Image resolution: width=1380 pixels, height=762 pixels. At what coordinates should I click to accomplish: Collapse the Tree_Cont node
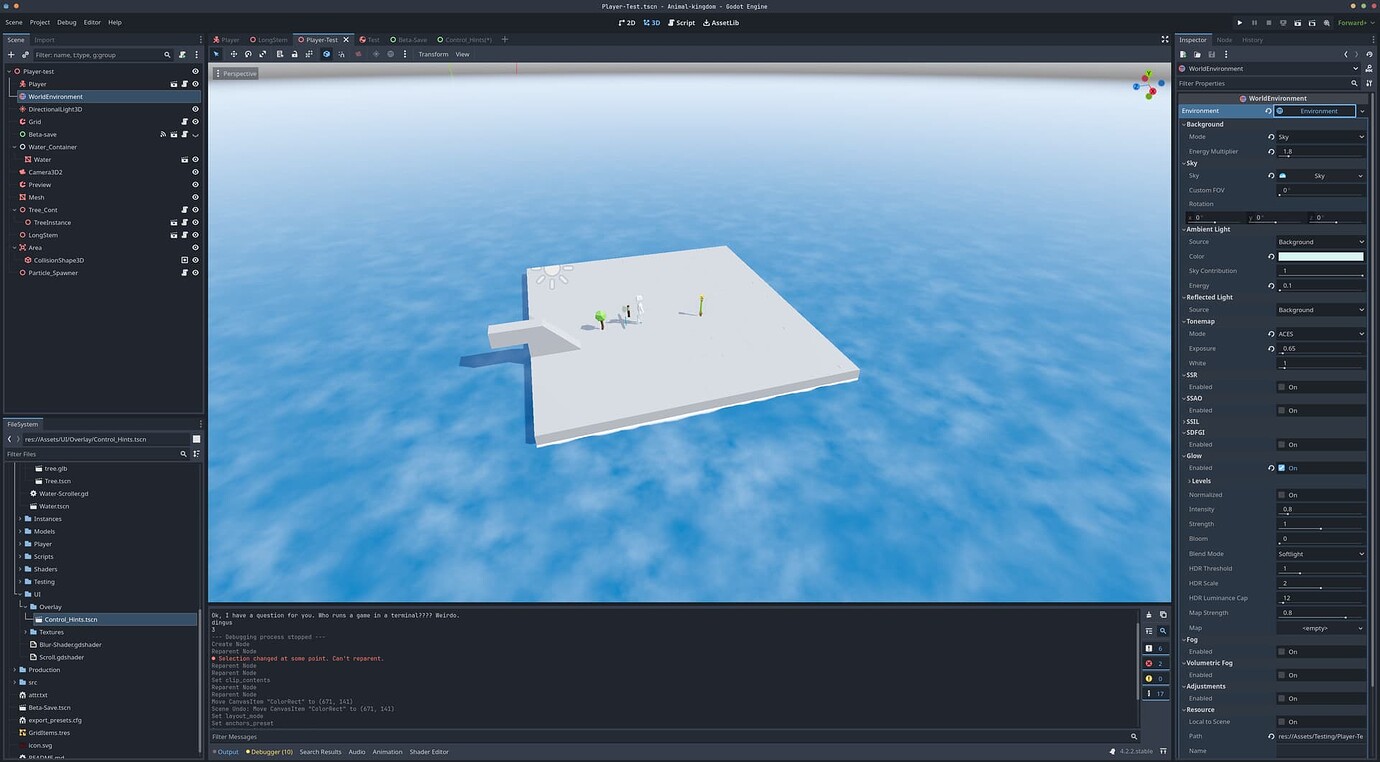(x=14, y=210)
